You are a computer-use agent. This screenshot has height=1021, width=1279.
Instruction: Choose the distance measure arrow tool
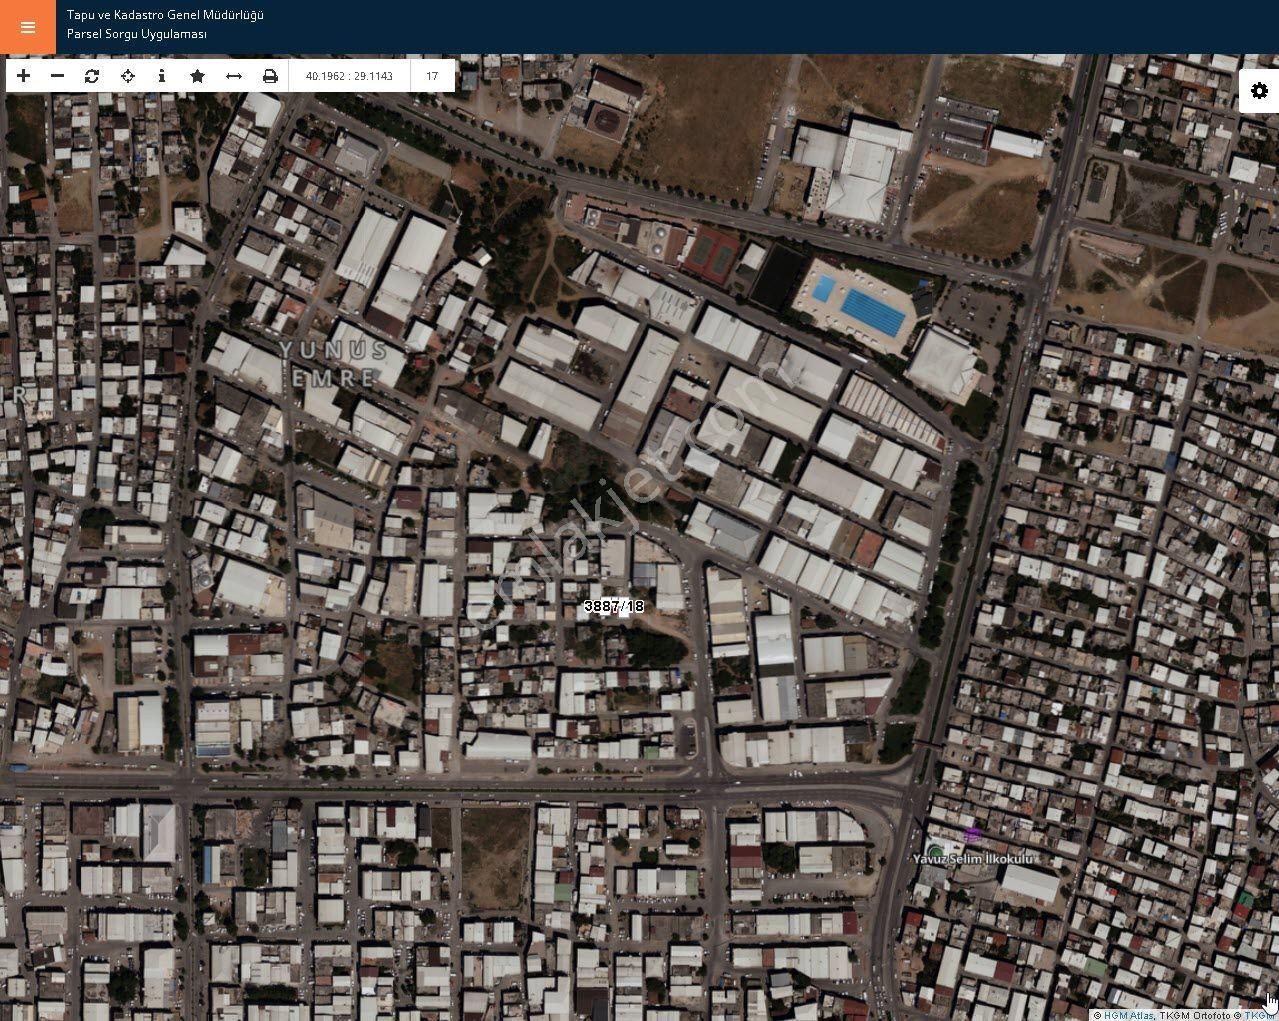[x=234, y=76]
